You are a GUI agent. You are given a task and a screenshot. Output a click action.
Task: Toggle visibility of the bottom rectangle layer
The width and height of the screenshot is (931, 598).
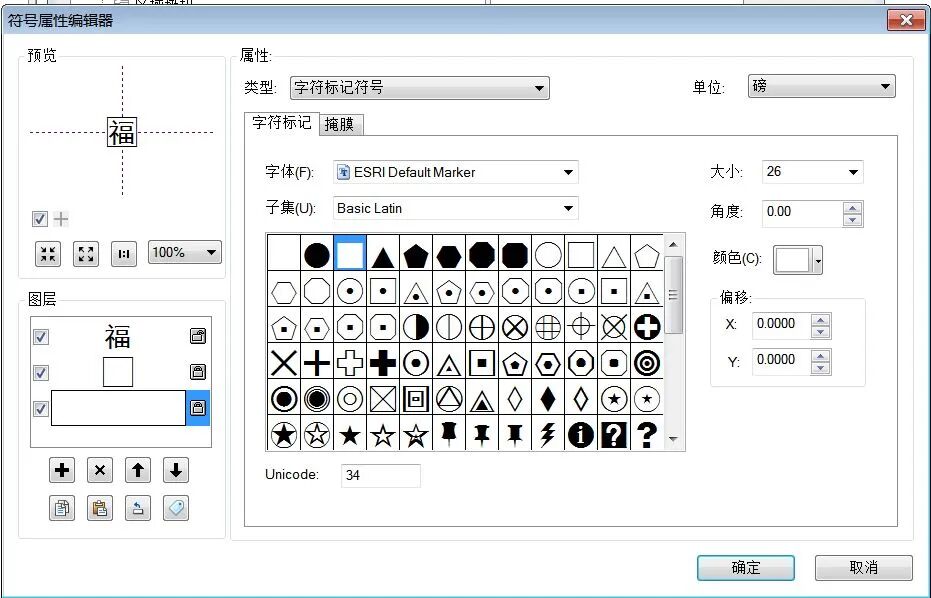point(40,409)
